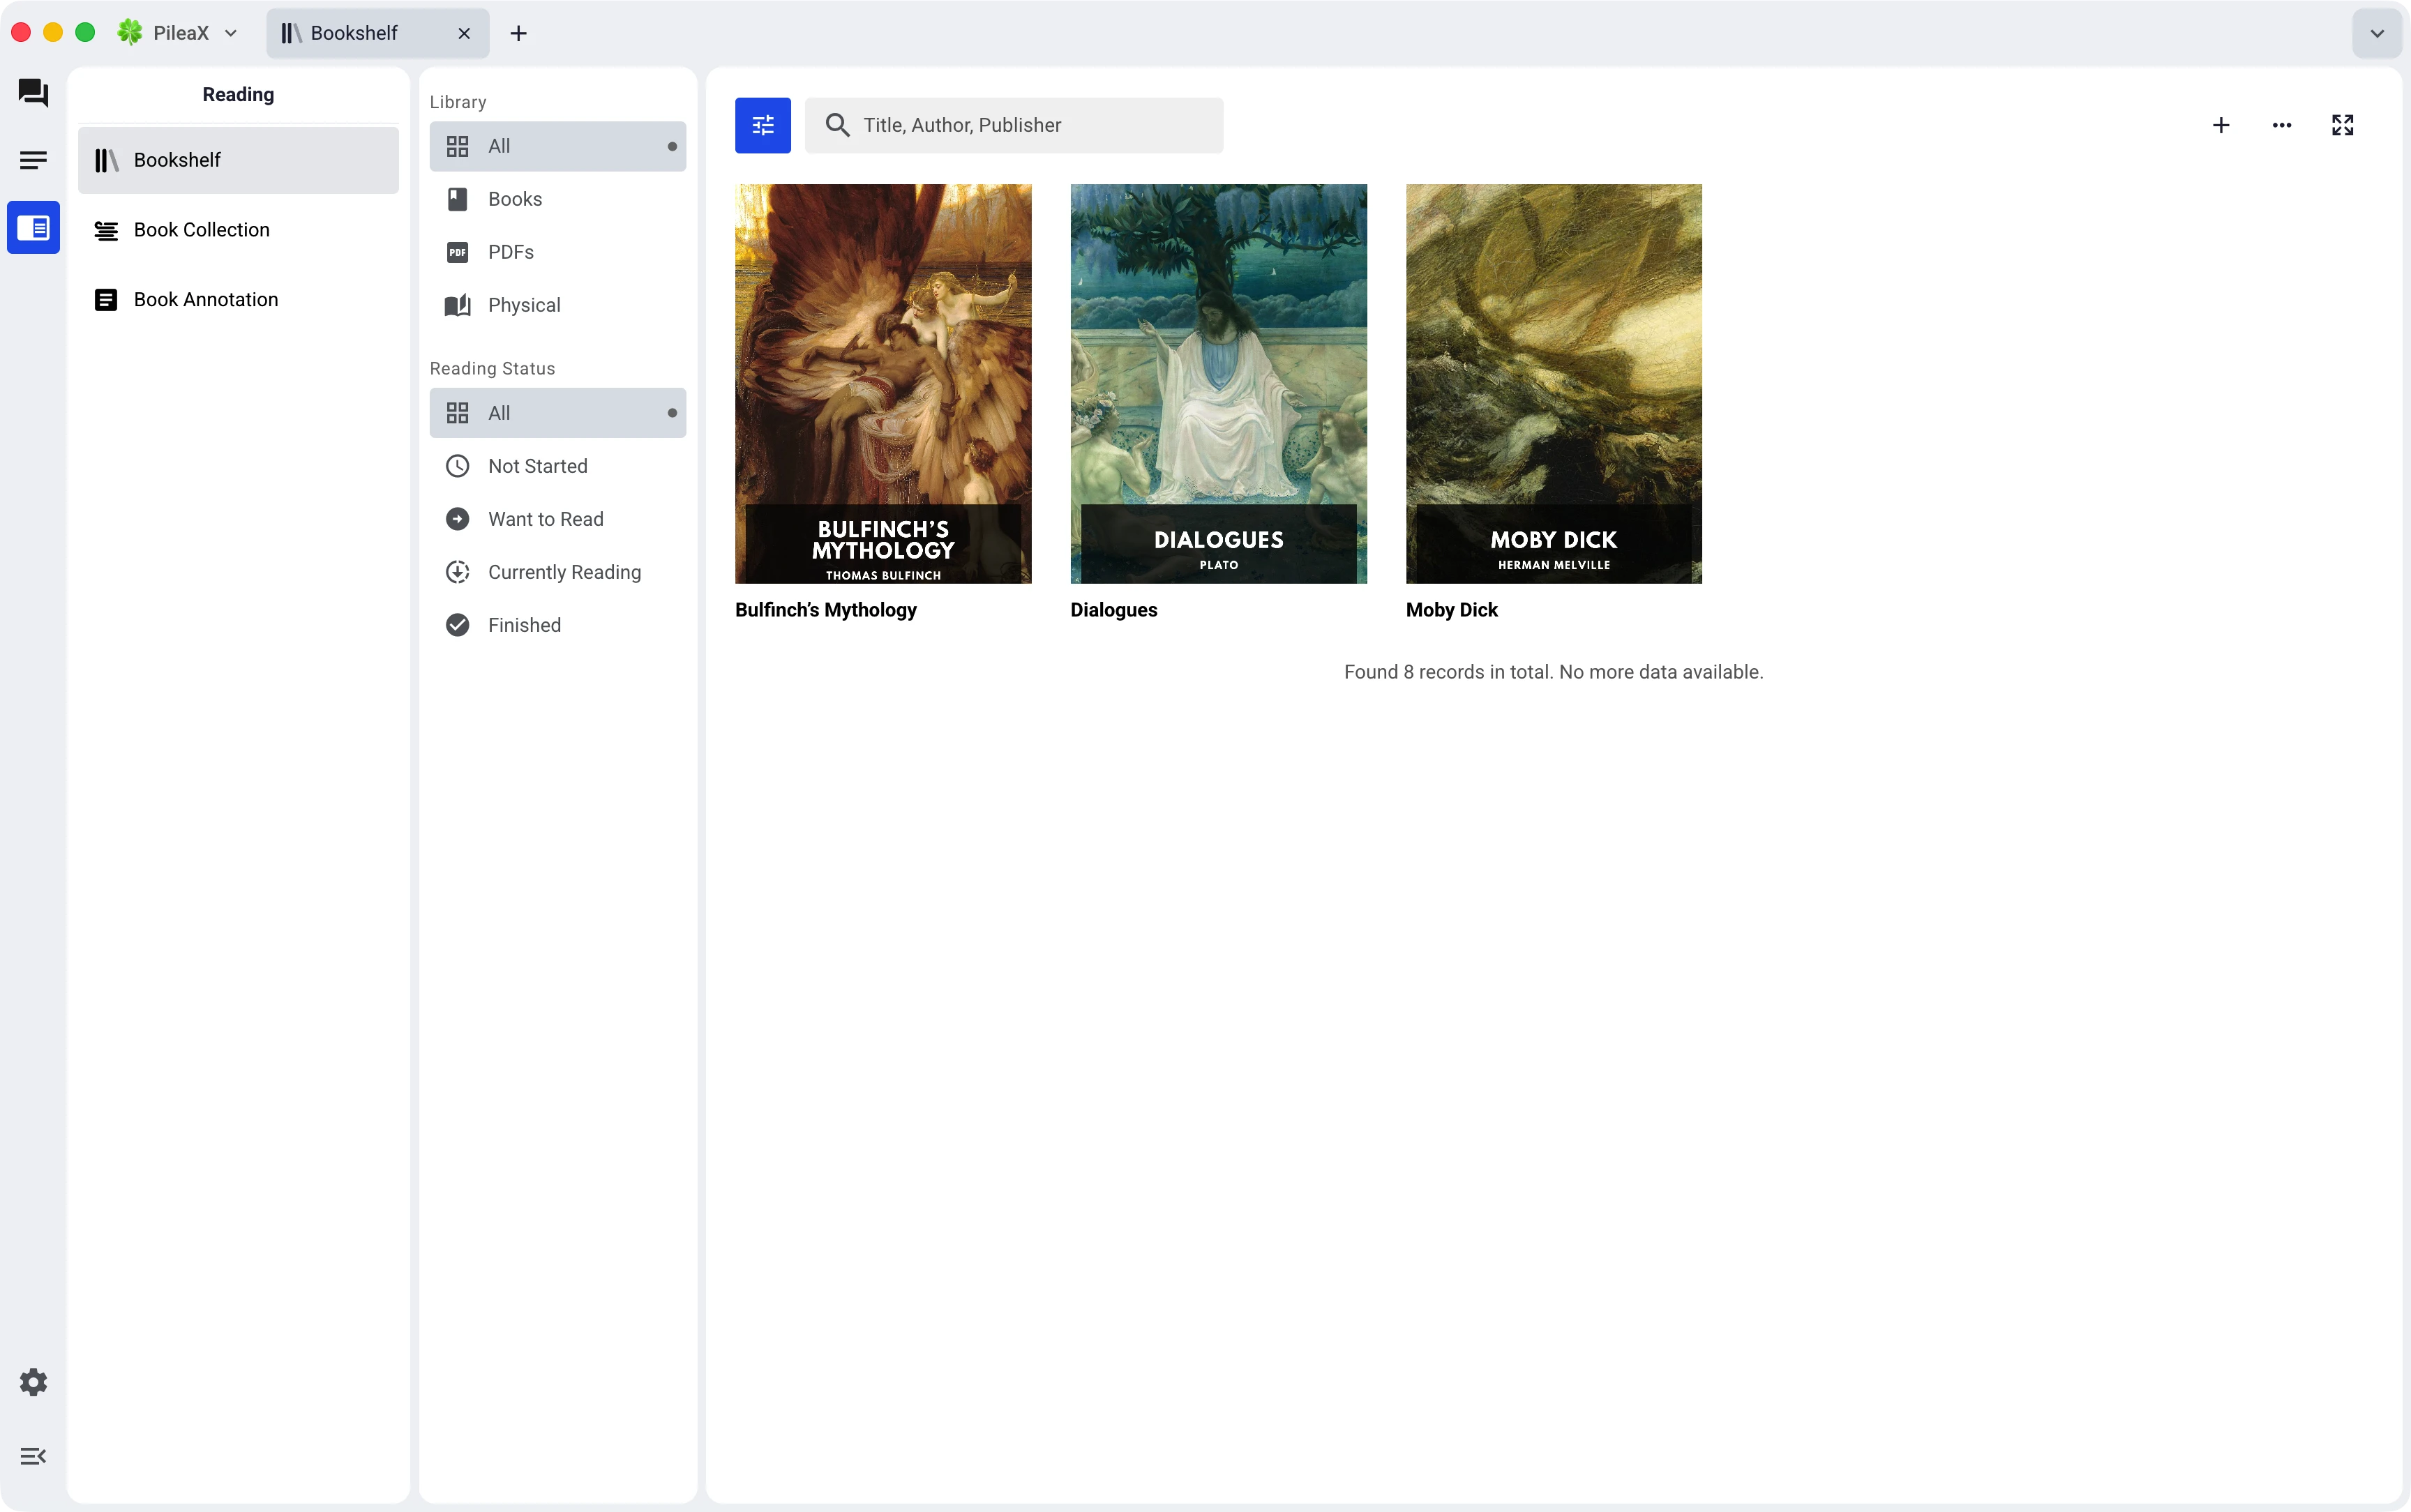Select Bookshelf in the Reading panel
This screenshot has width=2411, height=1512.
coord(238,160)
